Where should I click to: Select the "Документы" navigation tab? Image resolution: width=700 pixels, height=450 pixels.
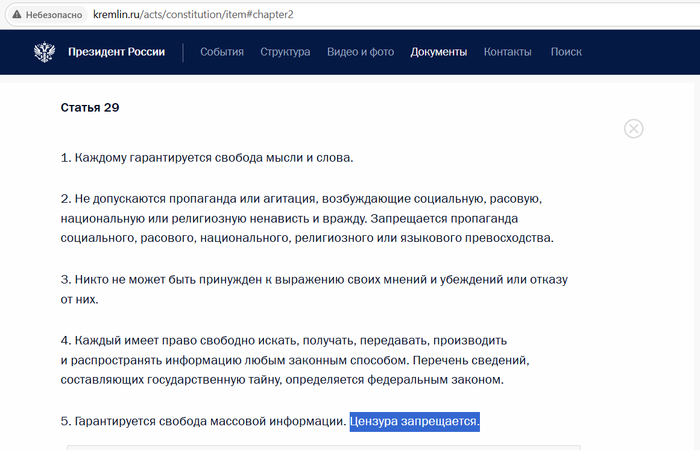(x=438, y=52)
